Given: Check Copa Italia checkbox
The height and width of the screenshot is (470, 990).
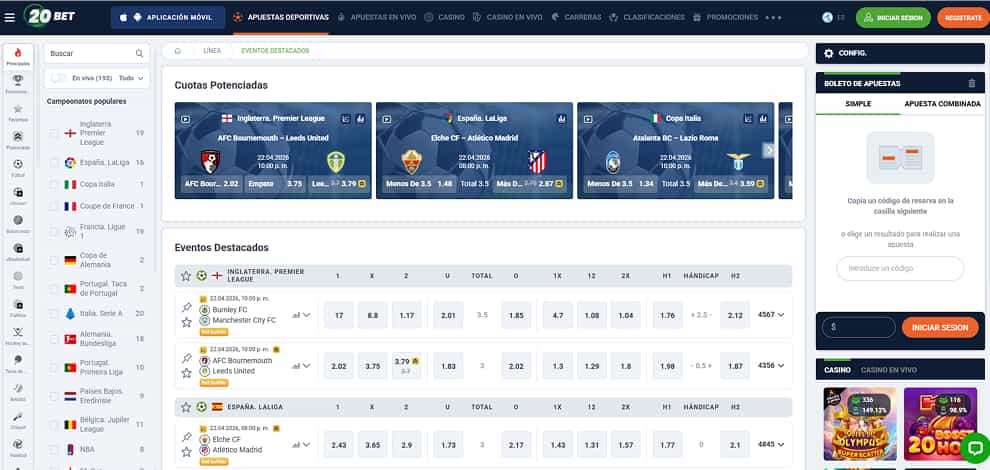Looking at the screenshot, I should click(x=54, y=184).
